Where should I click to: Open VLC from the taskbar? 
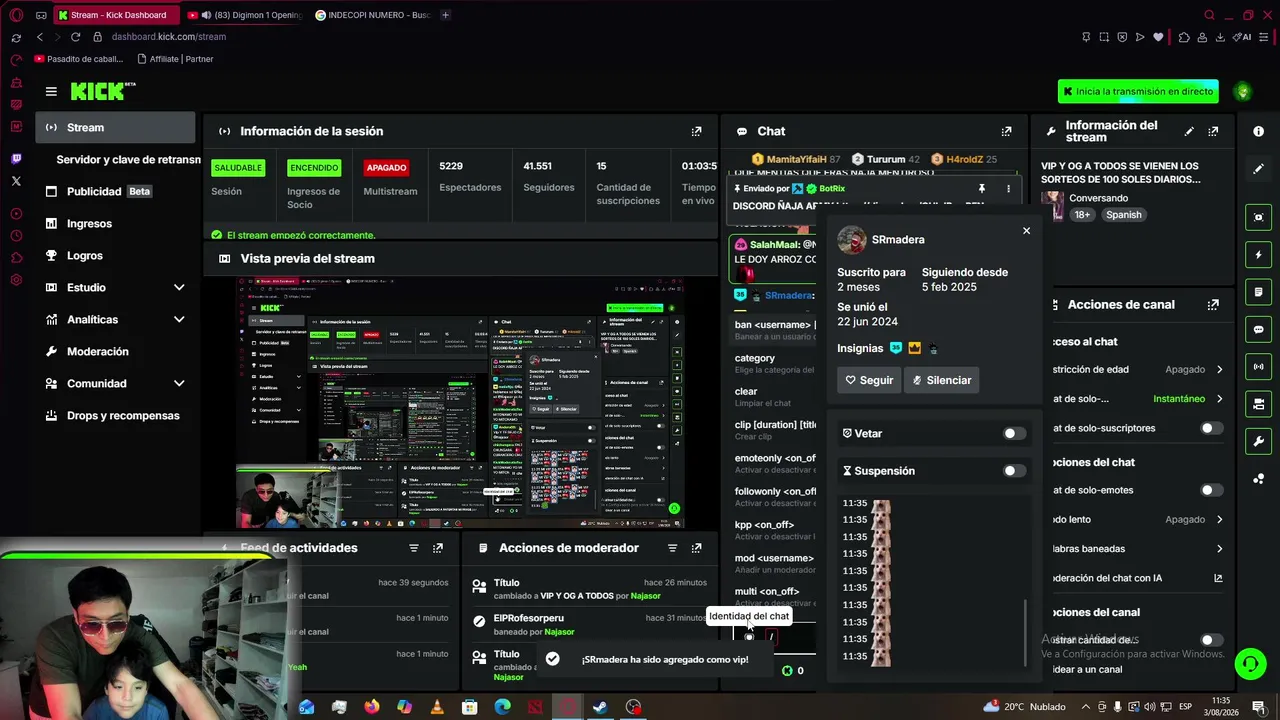point(437,707)
